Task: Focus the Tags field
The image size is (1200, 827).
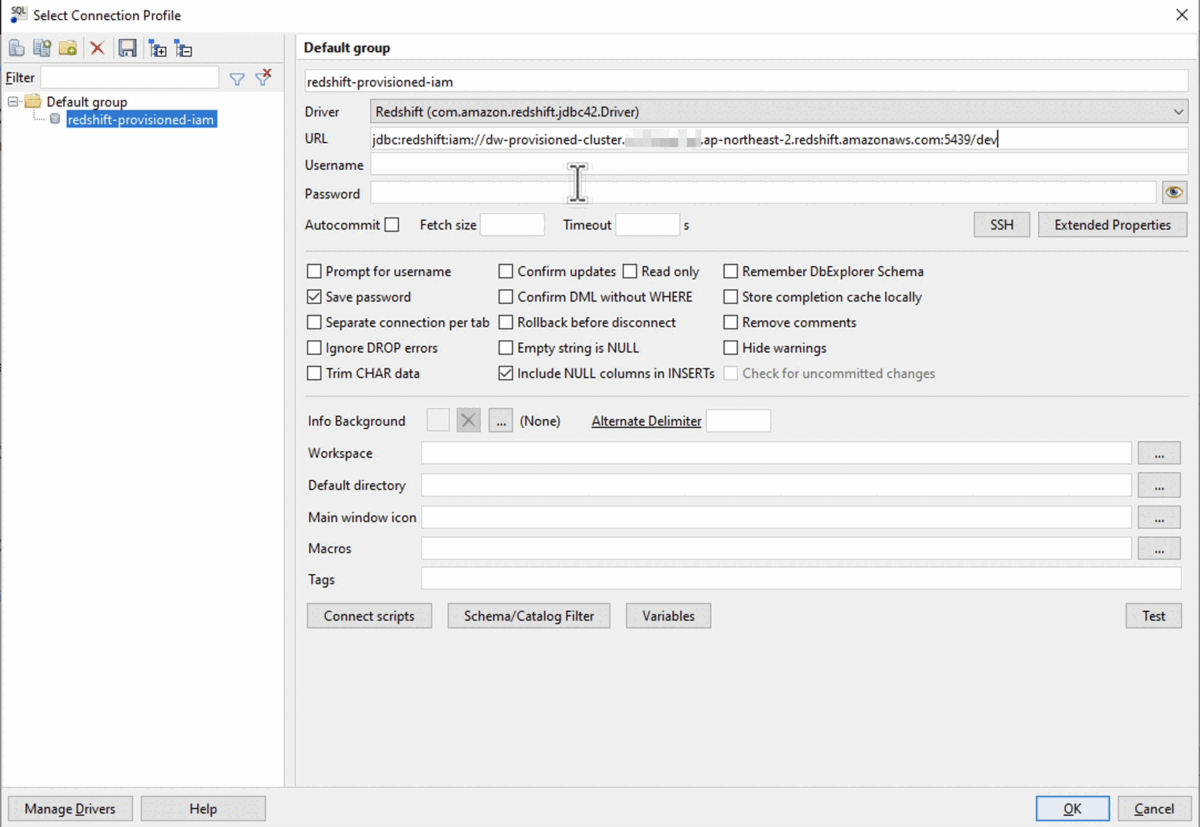Action: coord(801,579)
